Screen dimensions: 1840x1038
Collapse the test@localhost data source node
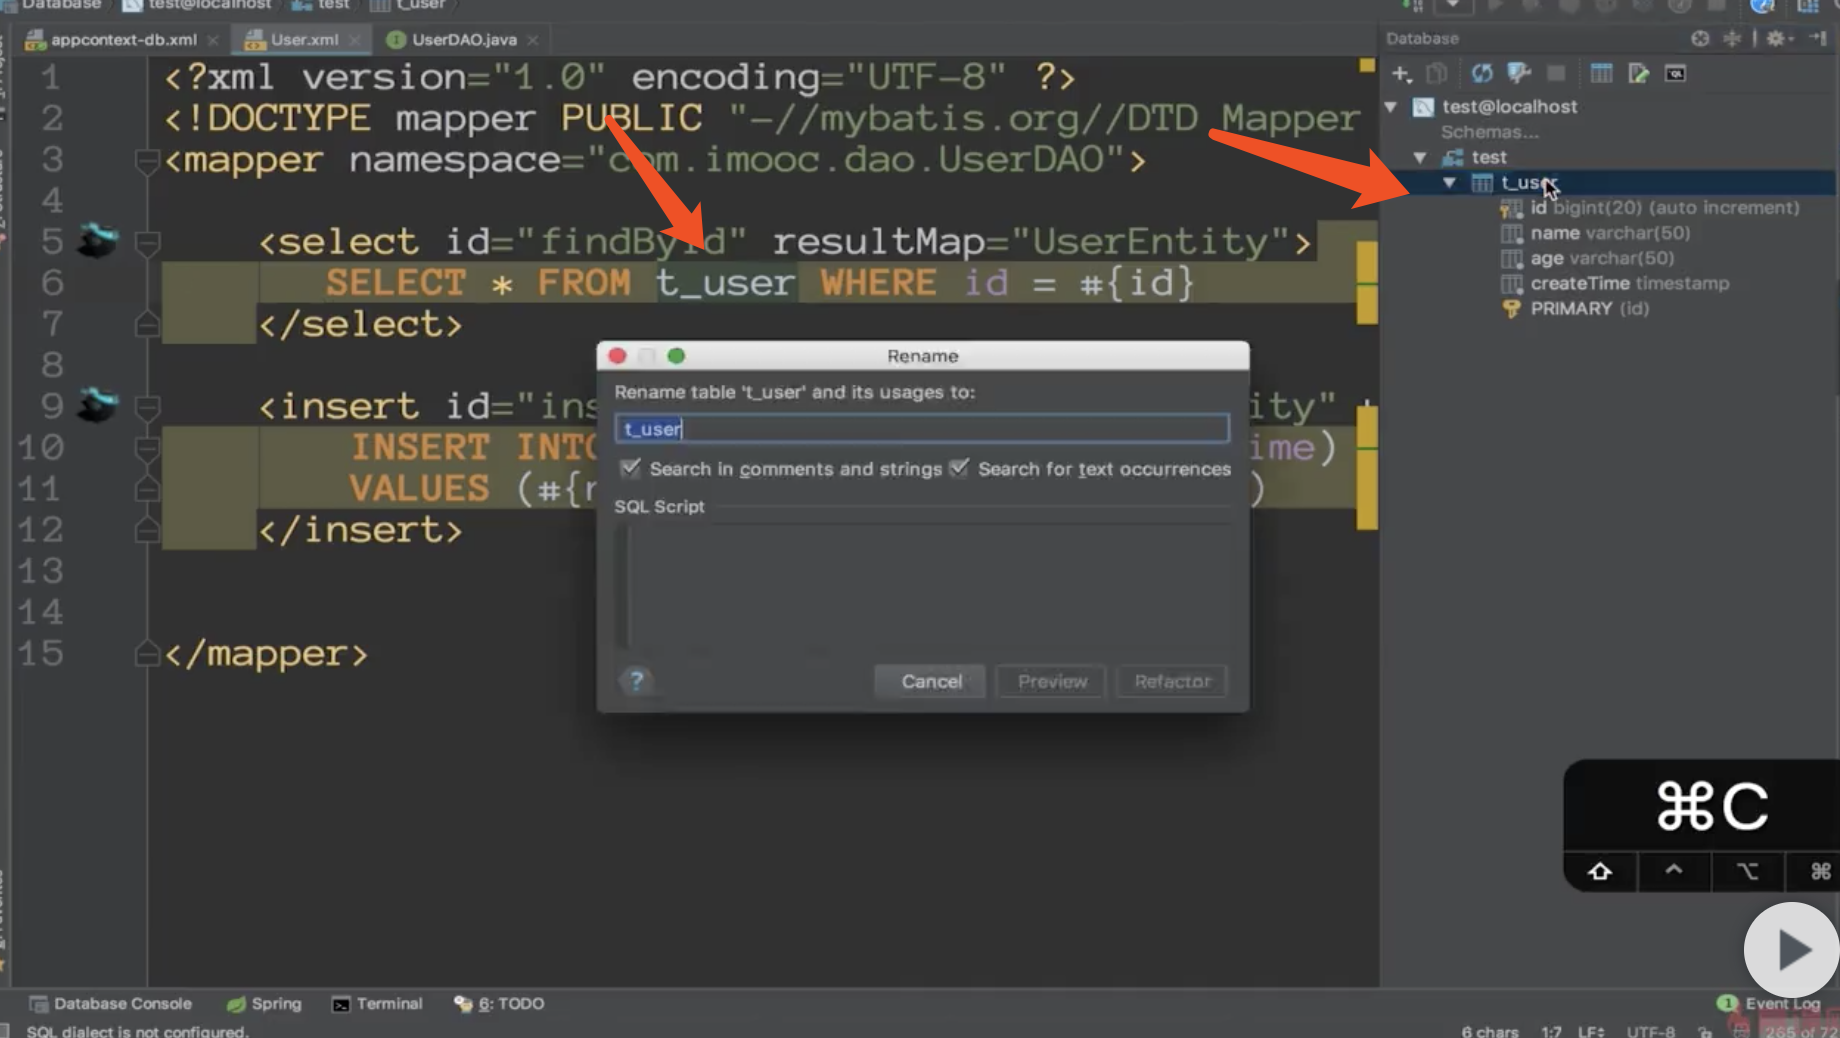coord(1391,107)
